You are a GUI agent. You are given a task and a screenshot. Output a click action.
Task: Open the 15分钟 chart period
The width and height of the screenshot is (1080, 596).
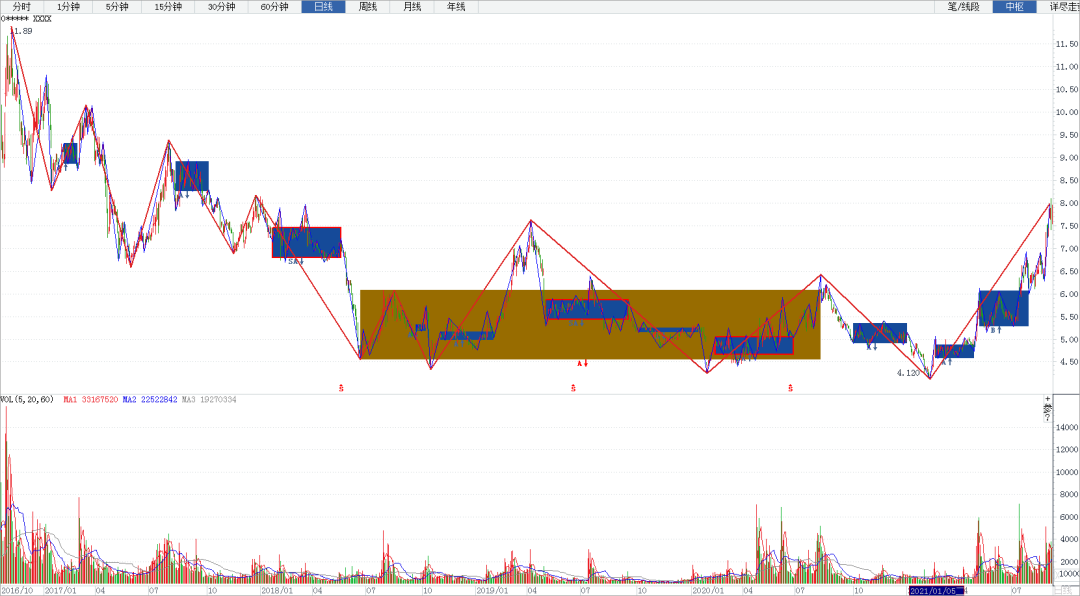click(168, 7)
